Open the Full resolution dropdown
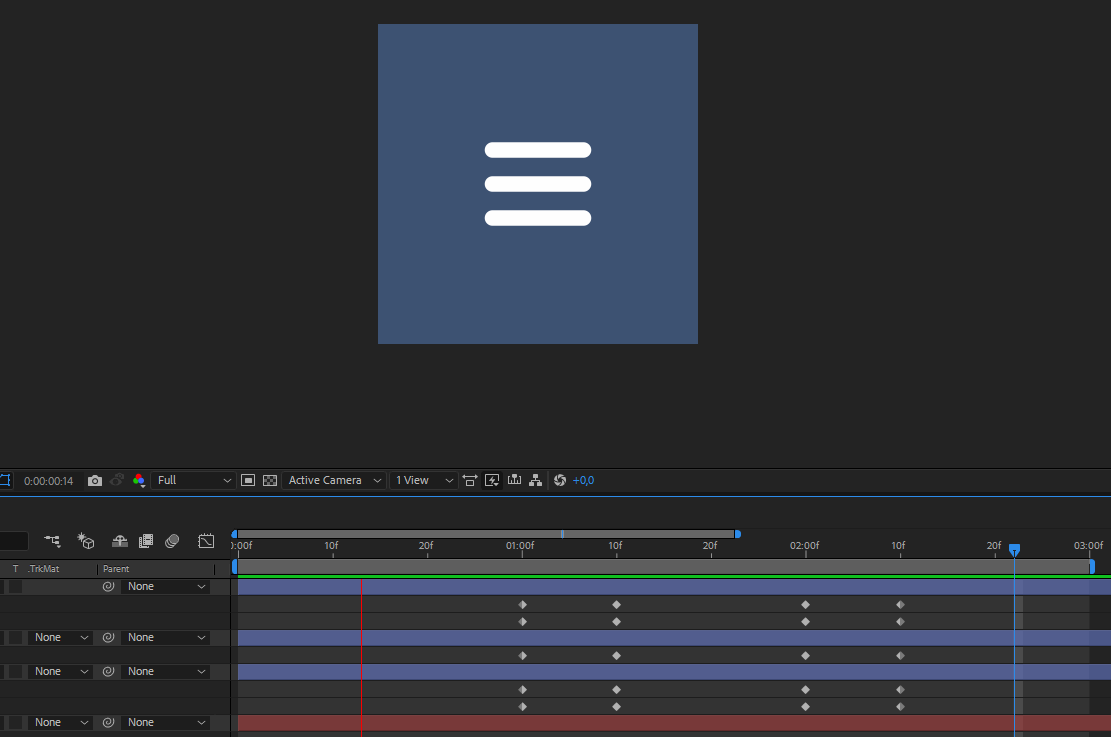The image size is (1111, 737). pyautogui.click(x=194, y=481)
